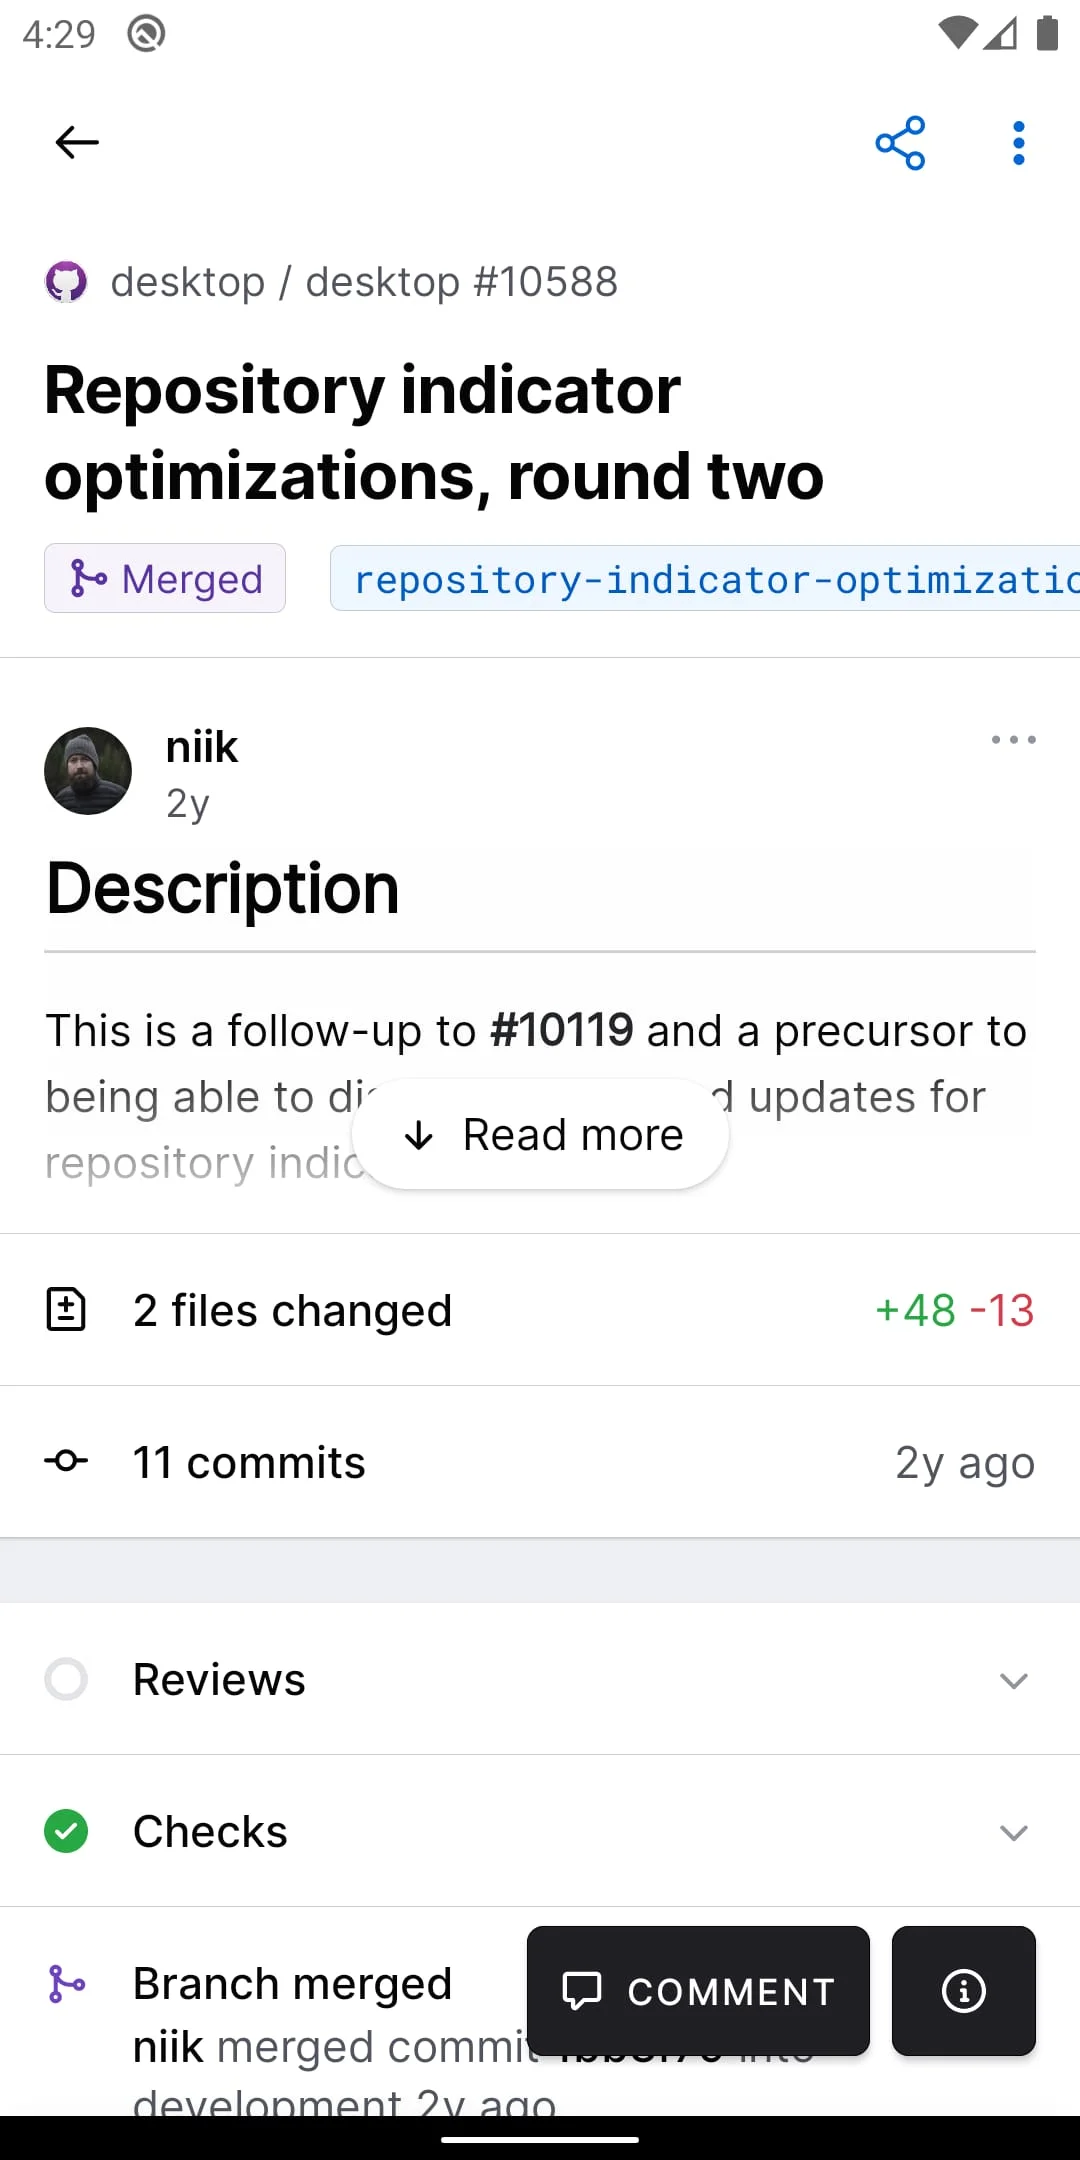The width and height of the screenshot is (1080, 2160).
Task: Open the #10119 issue link in description
Action: [x=560, y=1030]
